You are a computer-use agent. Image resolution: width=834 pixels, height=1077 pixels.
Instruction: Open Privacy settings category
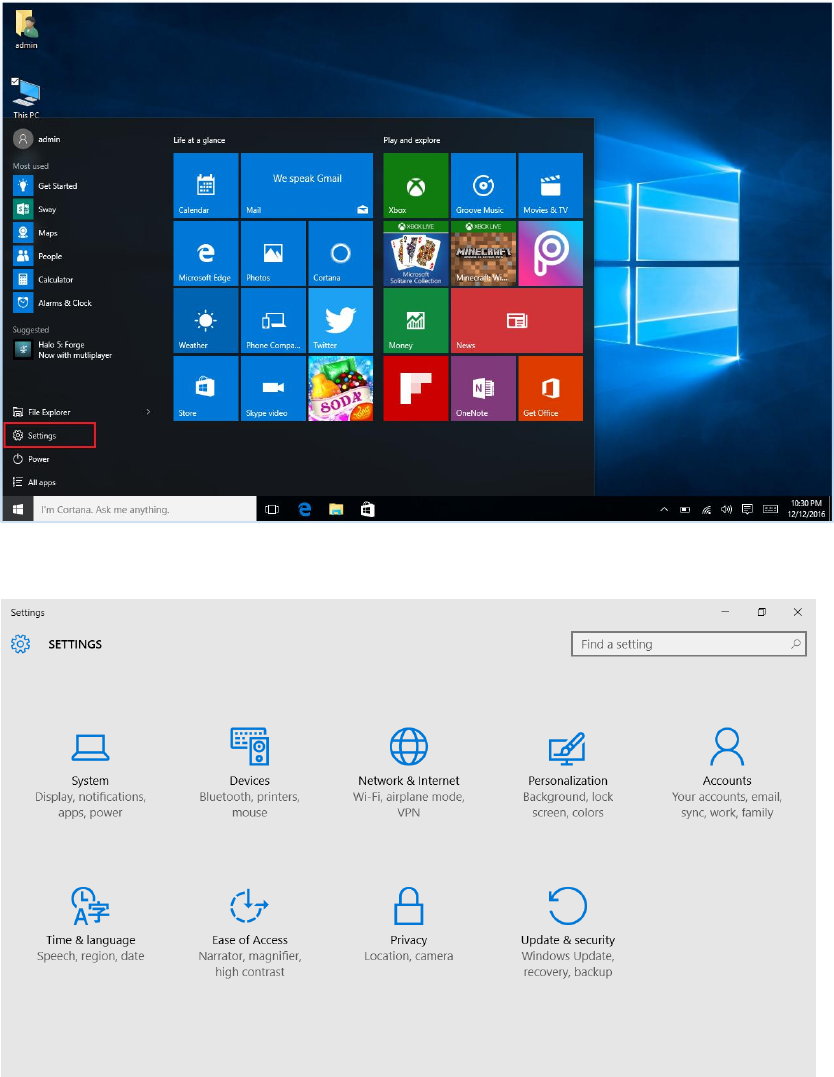click(409, 925)
